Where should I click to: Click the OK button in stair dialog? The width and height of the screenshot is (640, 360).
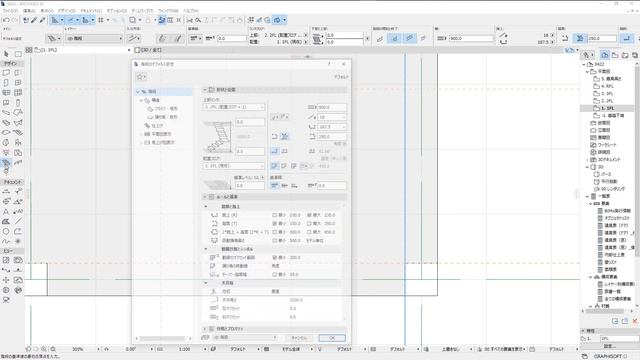(x=332, y=338)
